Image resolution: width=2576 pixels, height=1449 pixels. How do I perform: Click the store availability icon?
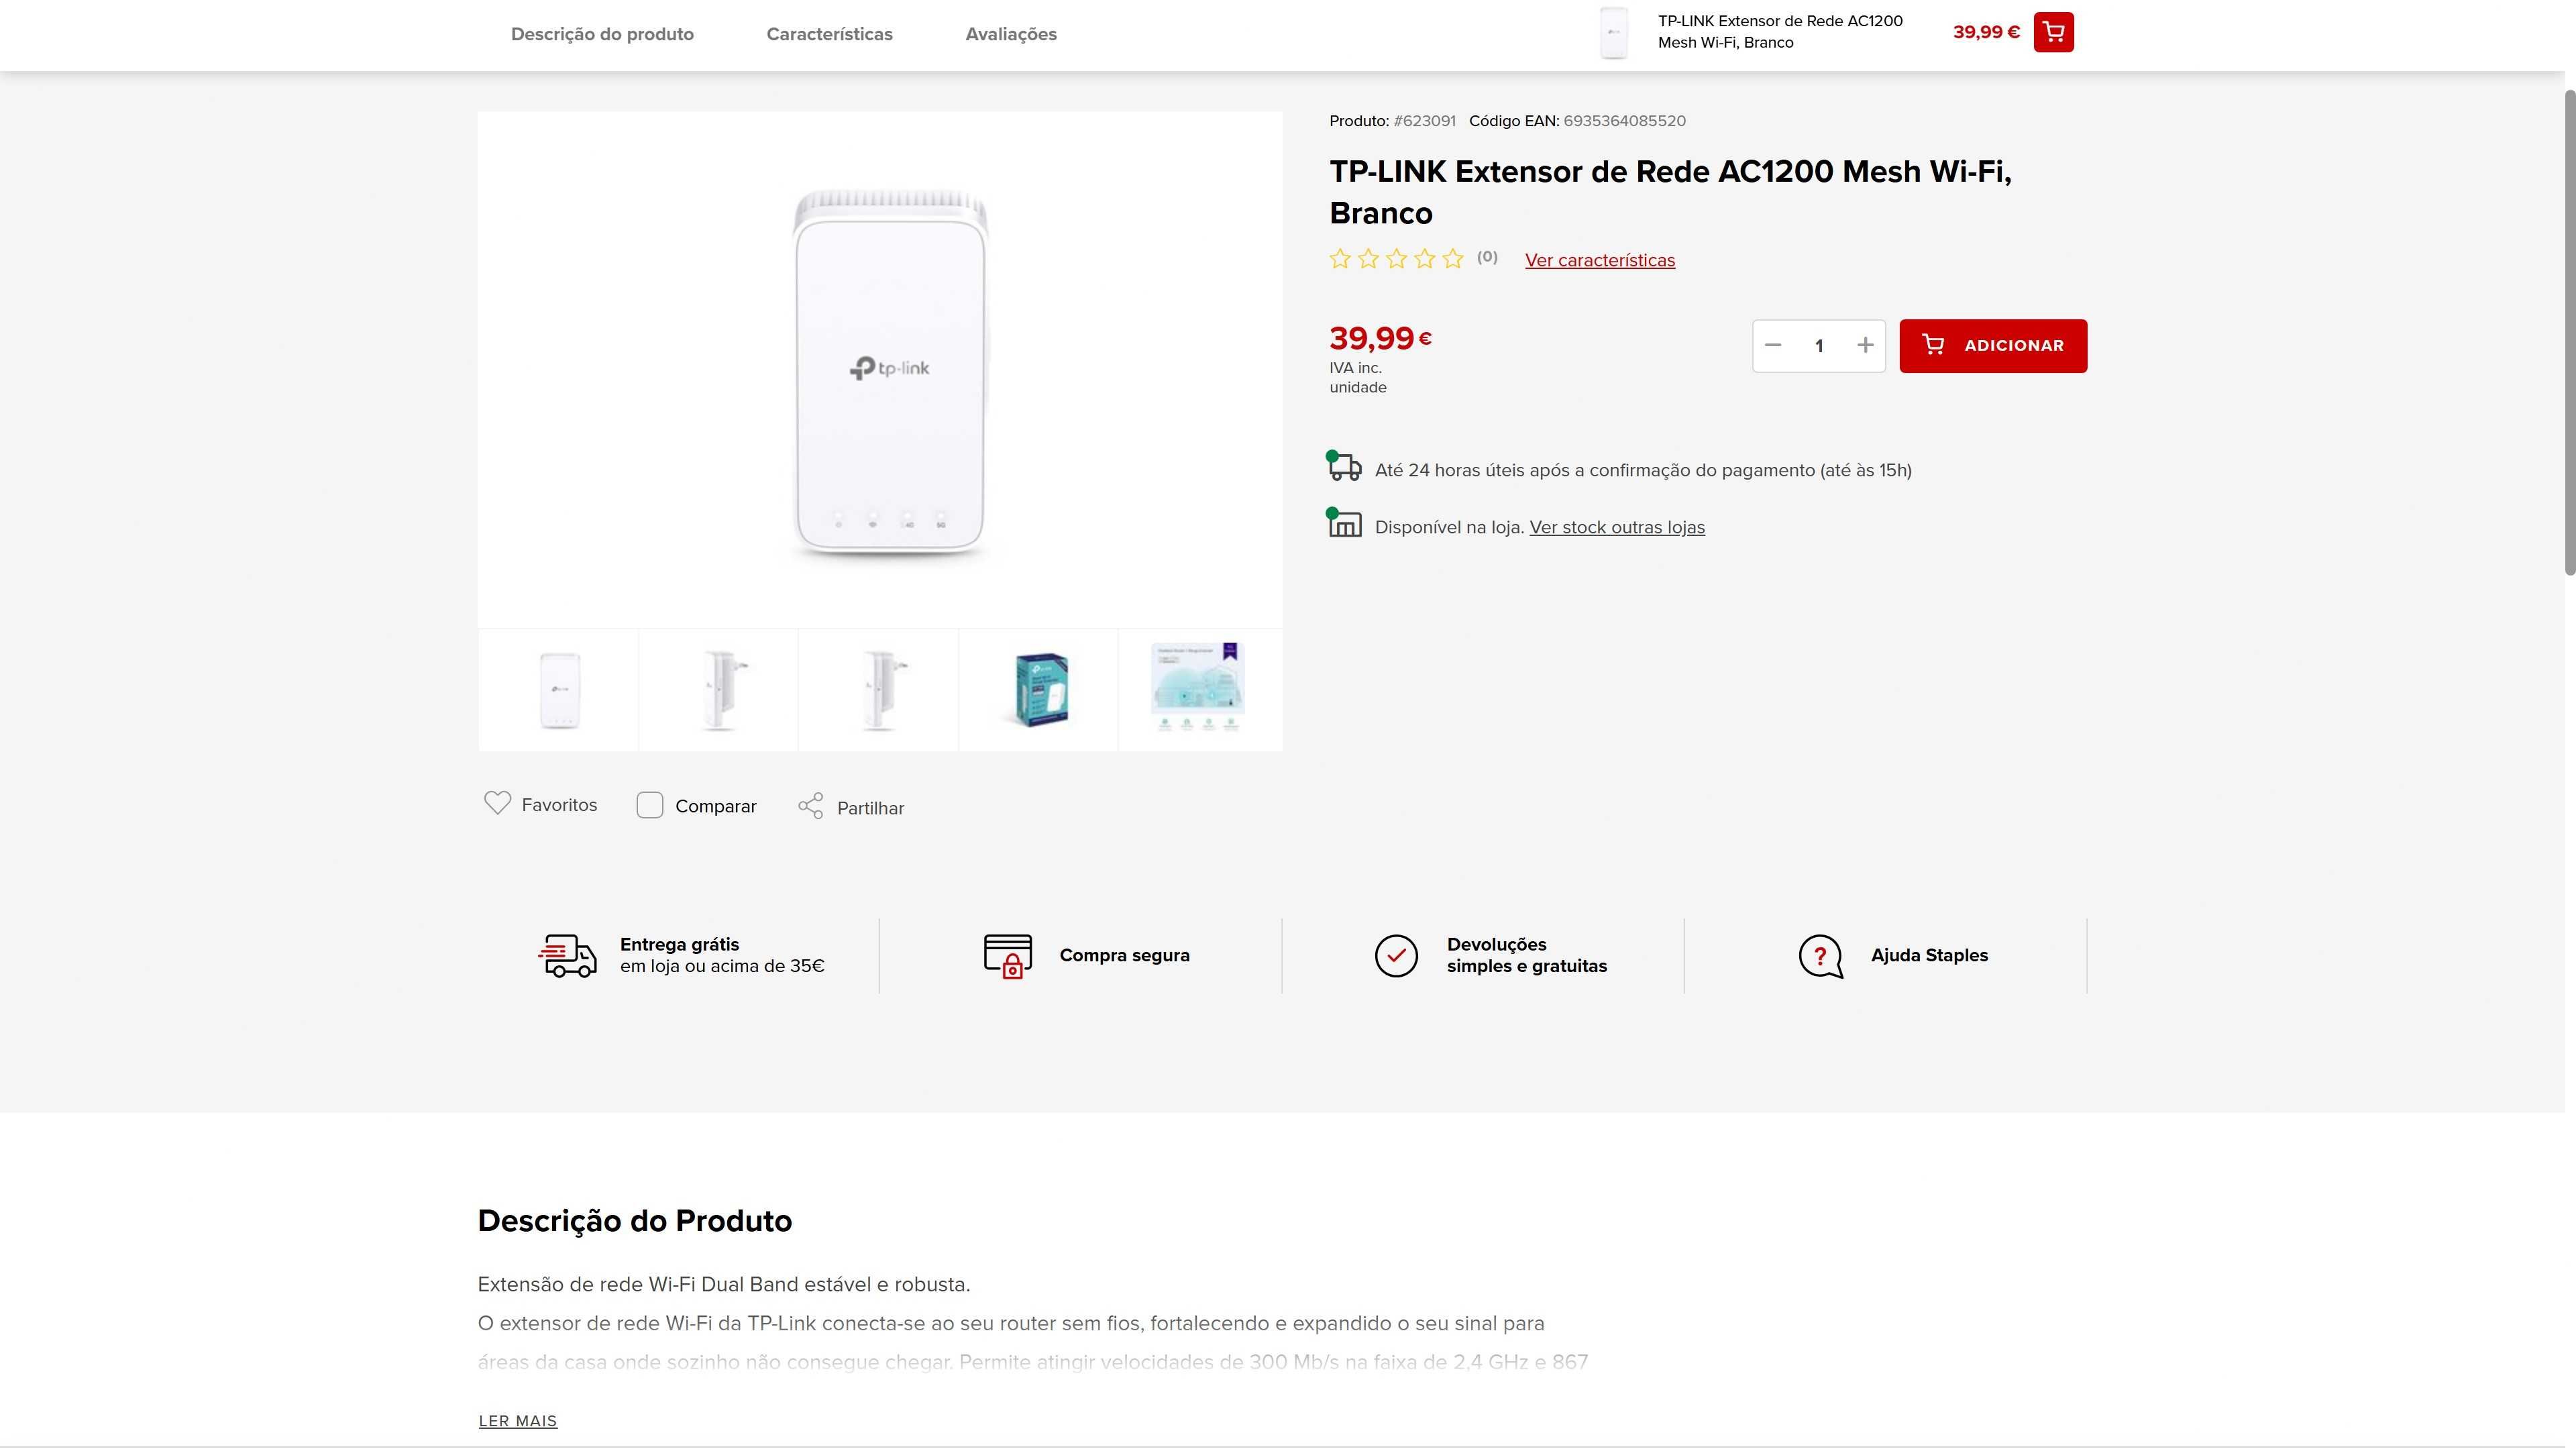coord(1344,523)
